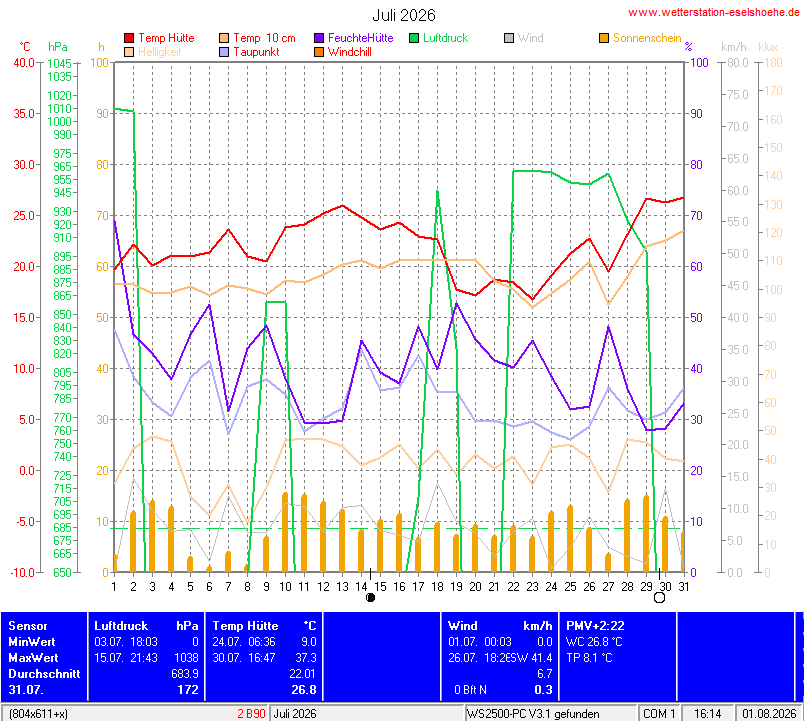
Task: Click the purple FeuchteHütte legend swatch
Action: pos(319,38)
